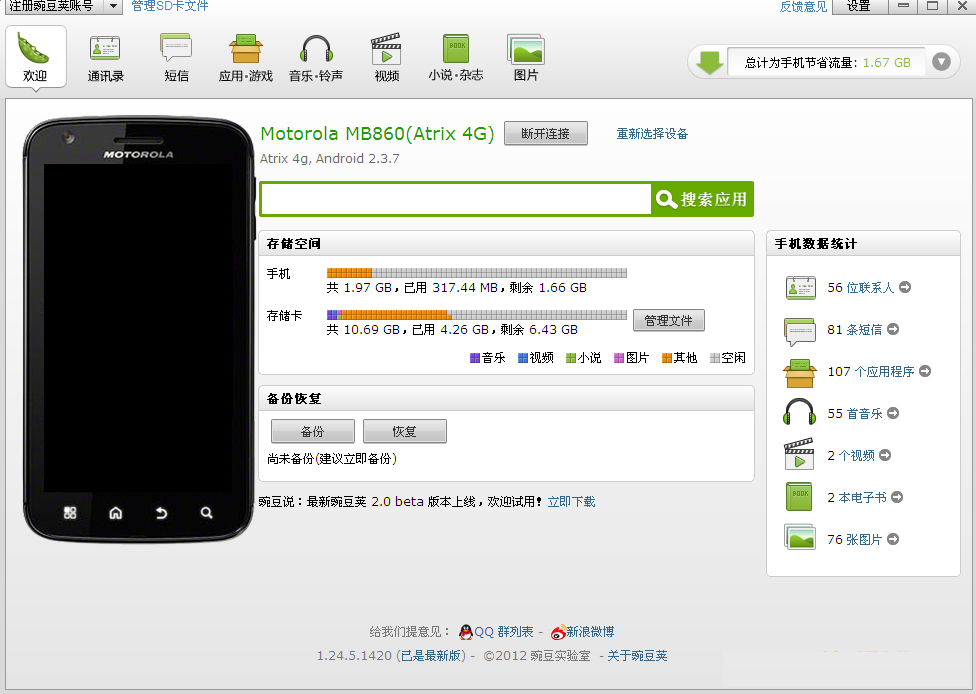Click pictures icon in statistics panel
The height and width of the screenshot is (694, 976).
coord(800,537)
